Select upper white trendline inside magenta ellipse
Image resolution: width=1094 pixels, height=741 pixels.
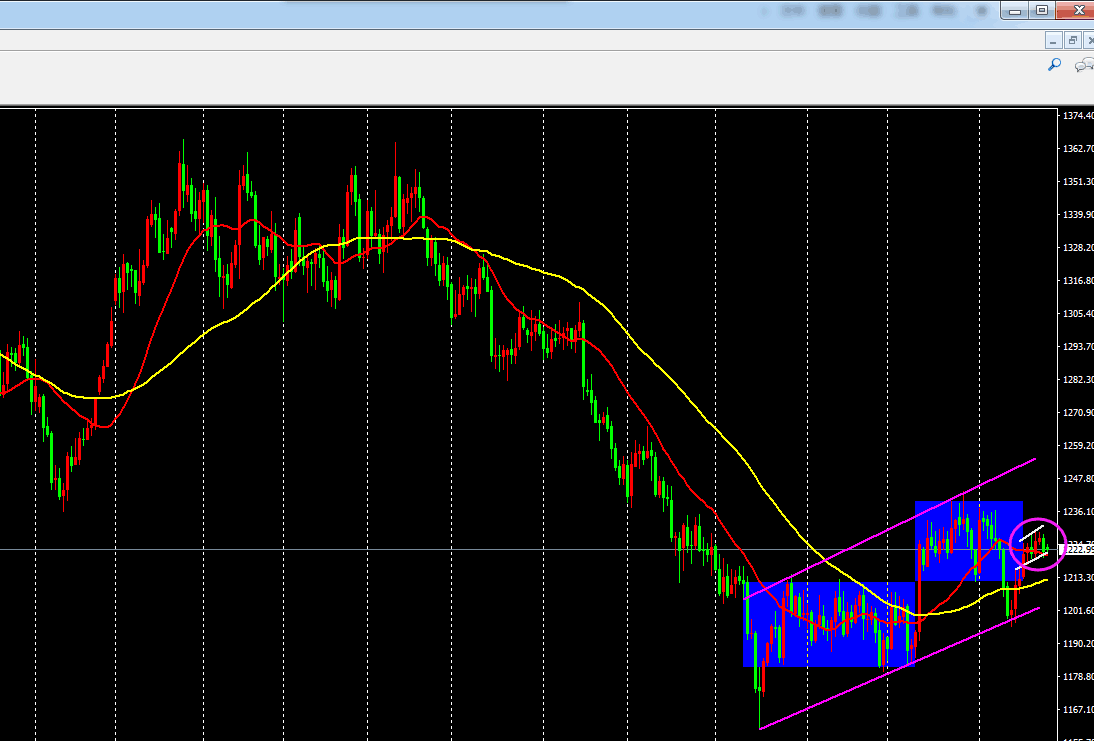[1032, 533]
